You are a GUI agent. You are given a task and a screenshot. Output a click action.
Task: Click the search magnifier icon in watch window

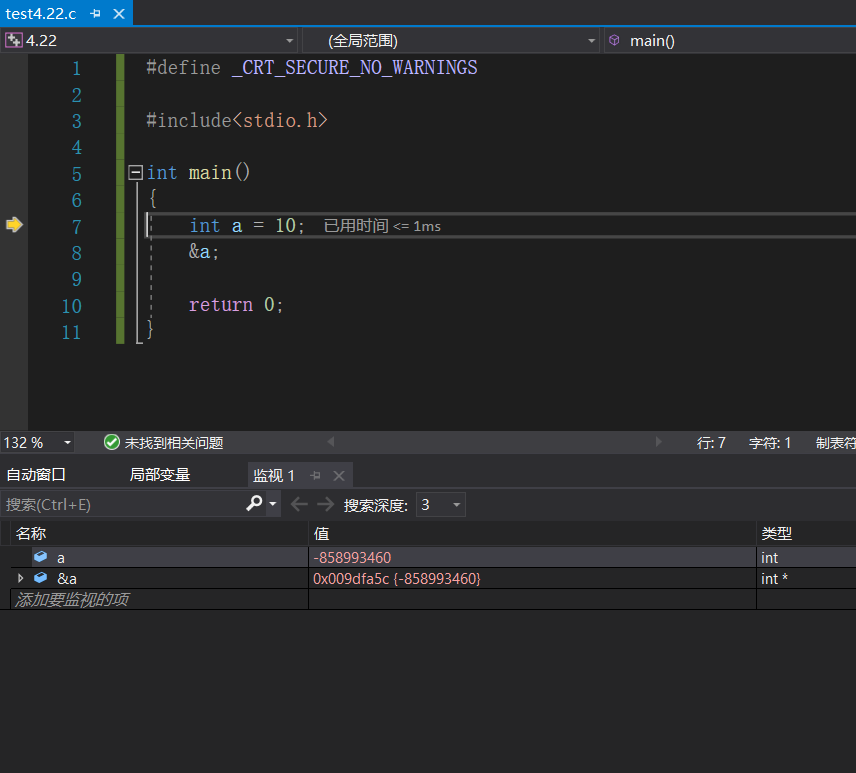coord(255,504)
